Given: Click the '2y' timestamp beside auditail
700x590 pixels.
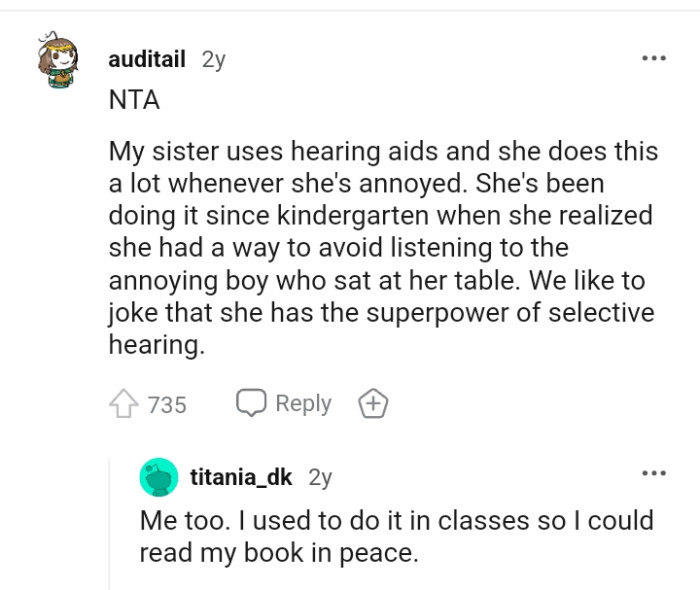Looking at the screenshot, I should click(214, 59).
